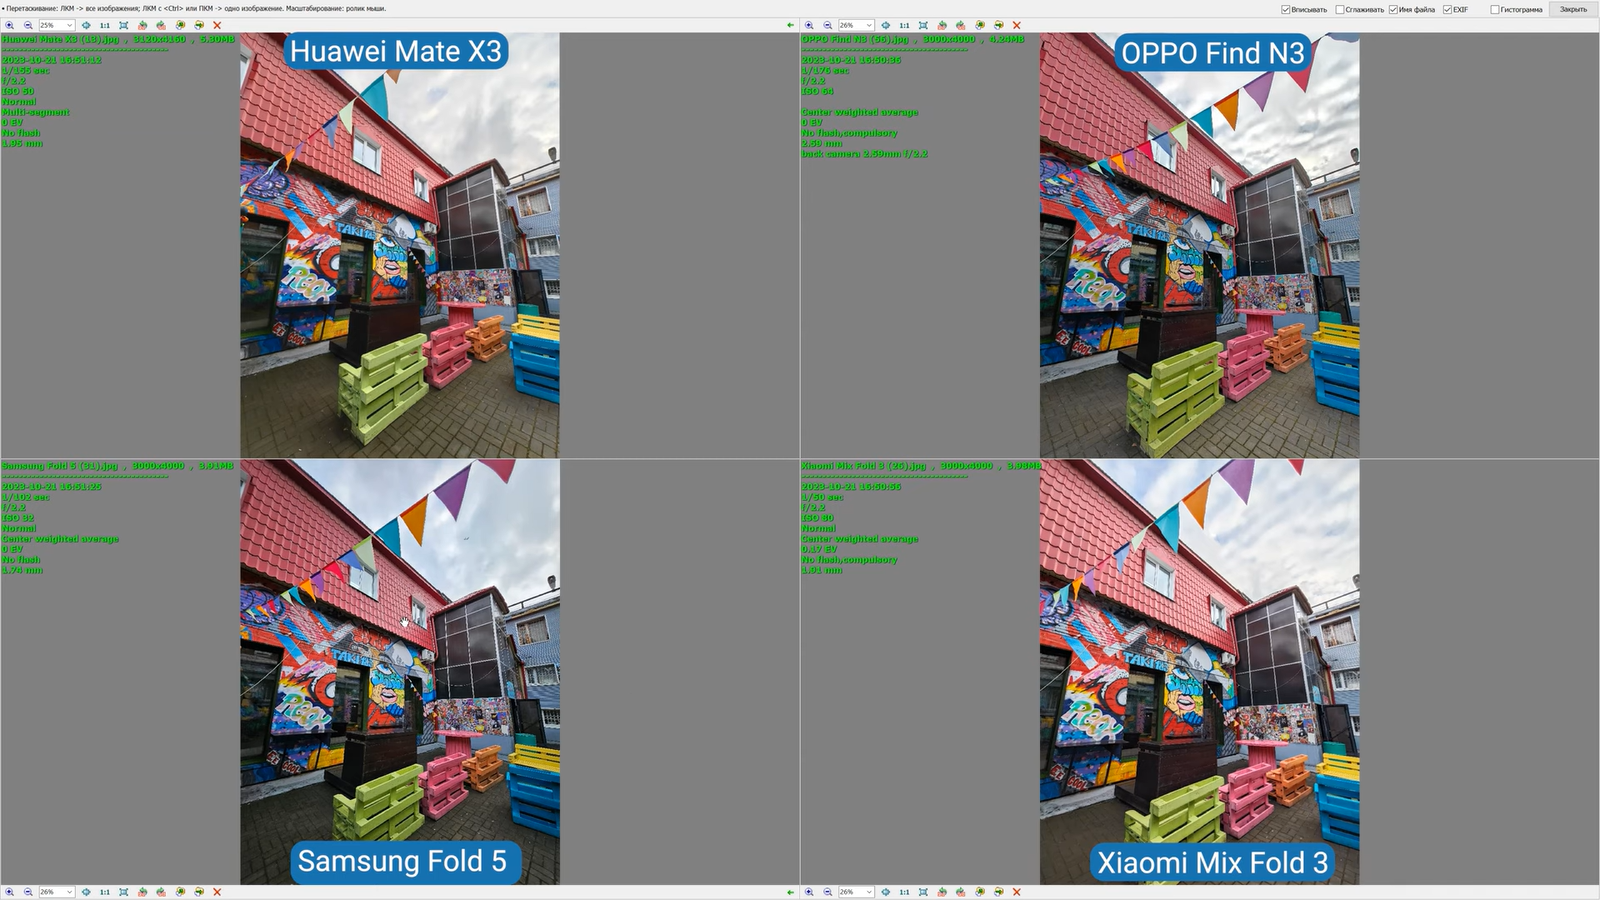Click the red X in the OPPO pane toolbar
The image size is (1600, 900).
pos(1017,25)
